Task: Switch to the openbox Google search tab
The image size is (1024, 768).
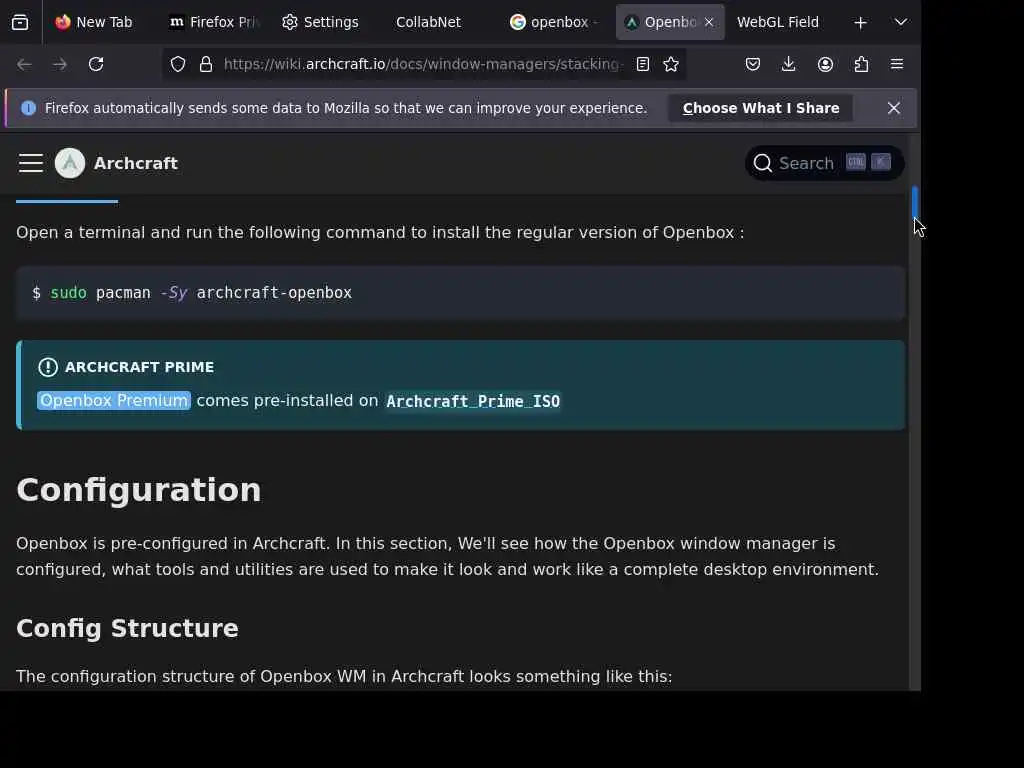Action: point(554,22)
